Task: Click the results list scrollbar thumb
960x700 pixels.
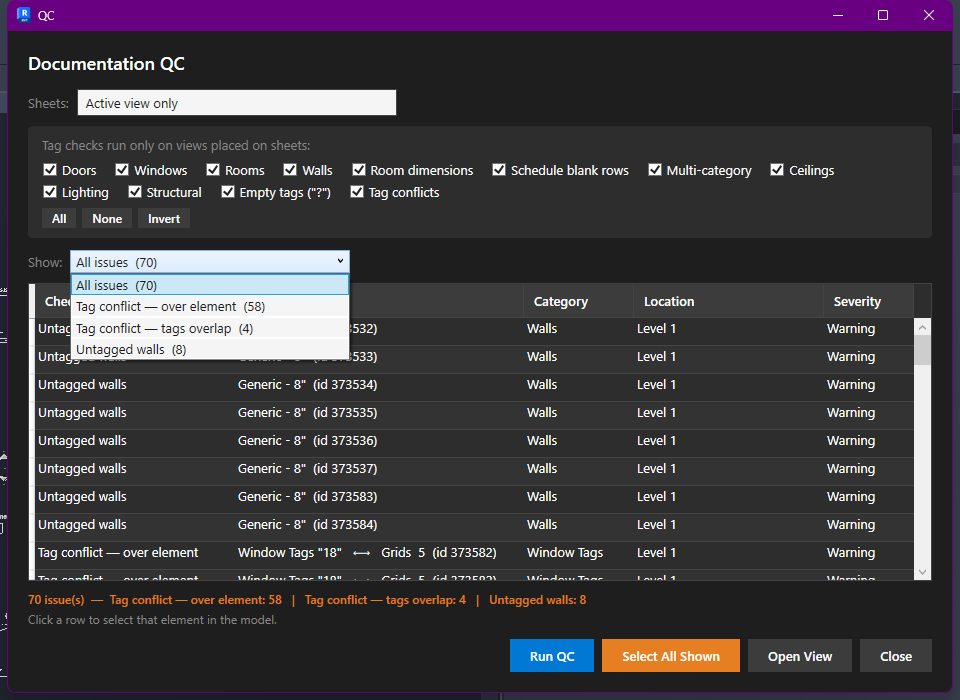Action: coord(923,350)
